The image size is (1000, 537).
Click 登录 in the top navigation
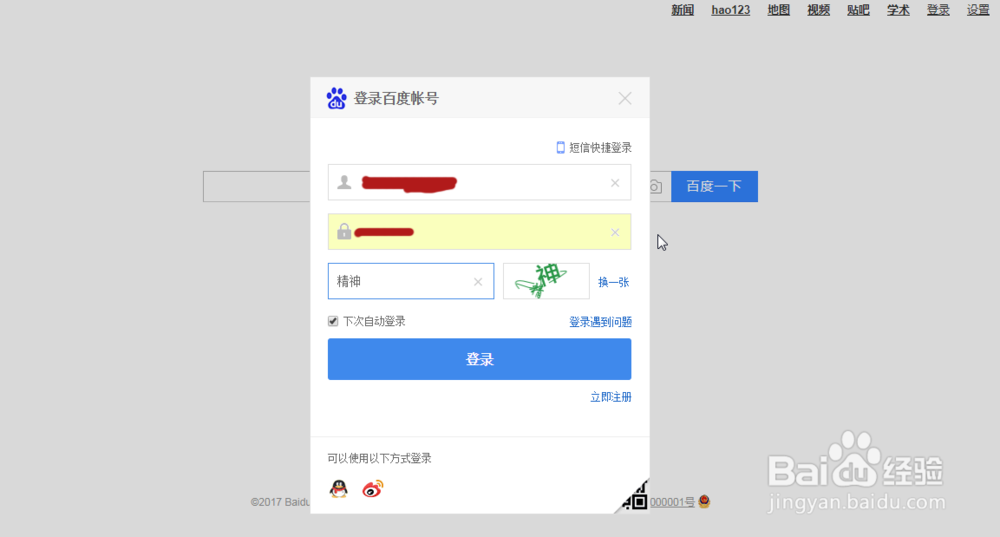point(938,10)
